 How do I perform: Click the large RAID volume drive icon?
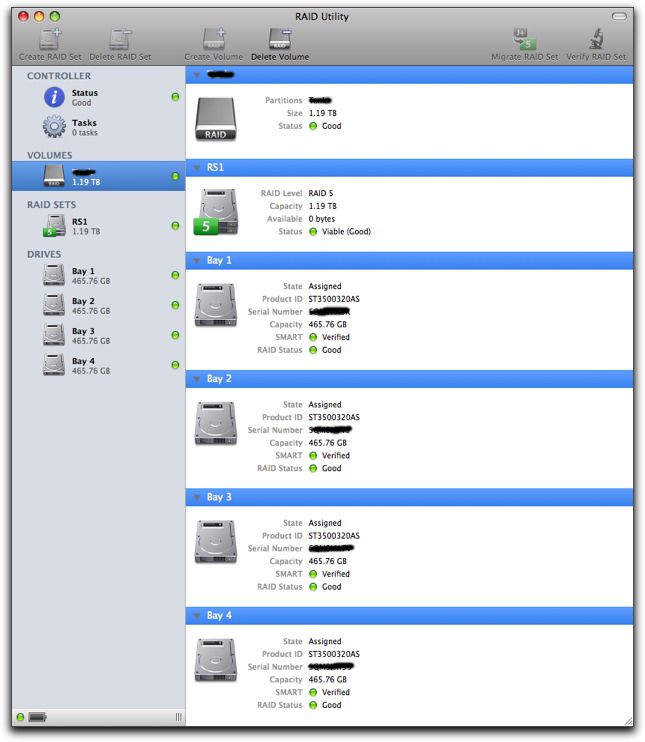tap(217, 118)
